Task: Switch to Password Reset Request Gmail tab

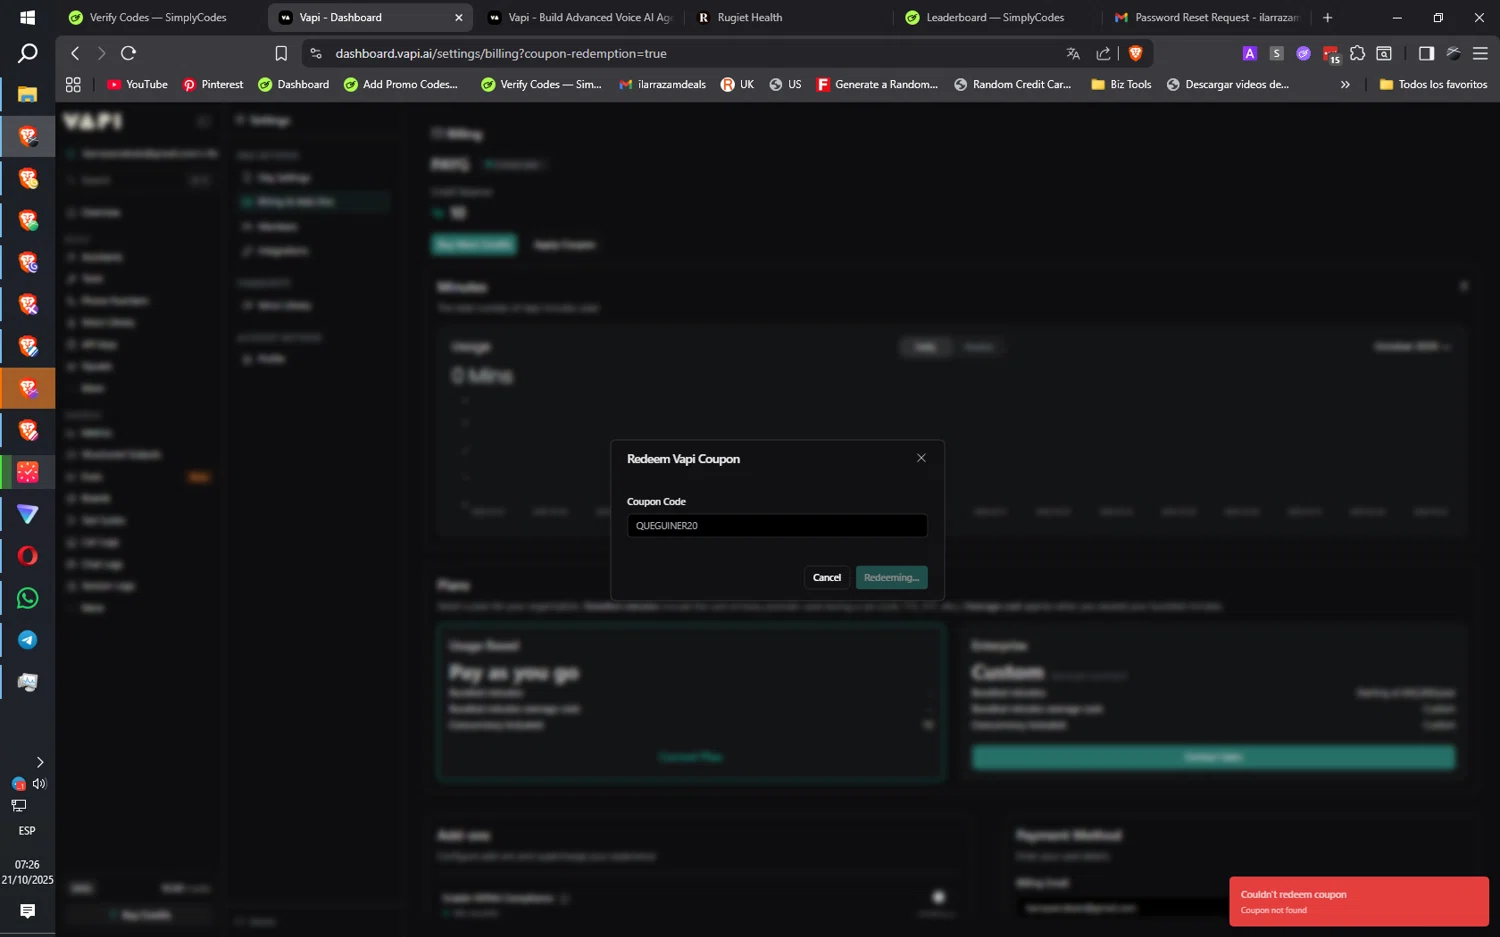Action: tap(1205, 17)
